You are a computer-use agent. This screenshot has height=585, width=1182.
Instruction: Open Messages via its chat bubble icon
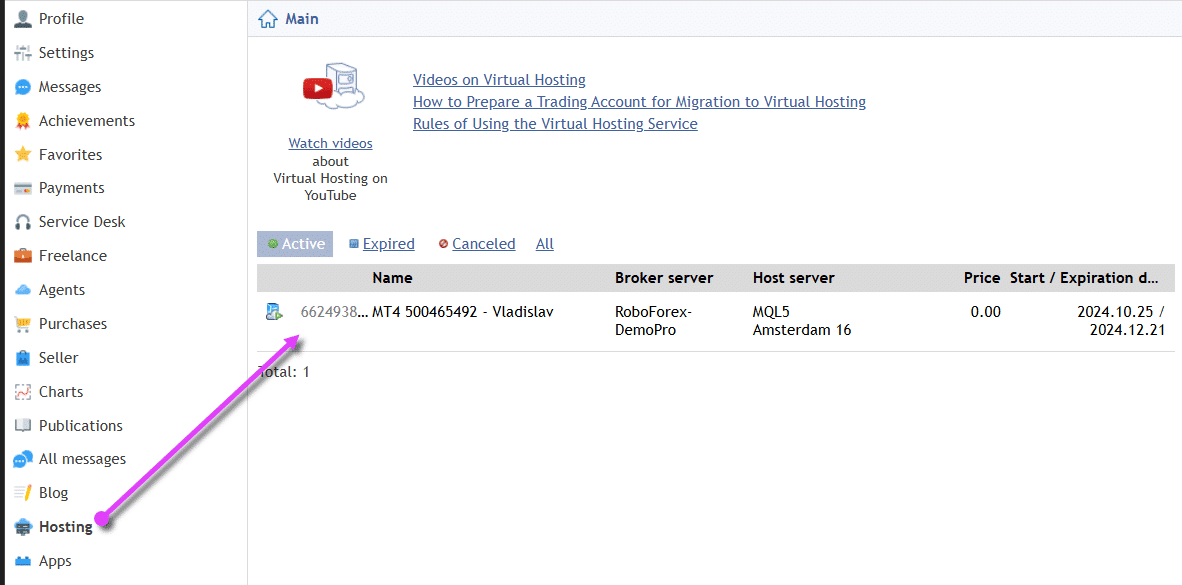coord(22,87)
